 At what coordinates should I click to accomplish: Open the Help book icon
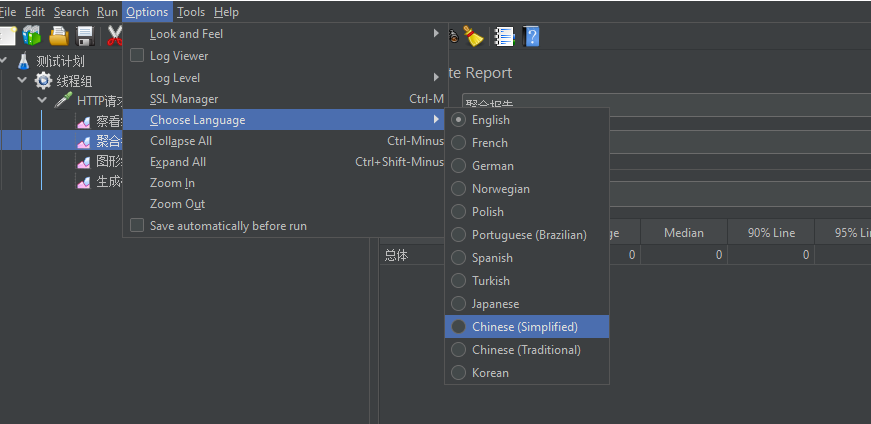click(x=531, y=36)
